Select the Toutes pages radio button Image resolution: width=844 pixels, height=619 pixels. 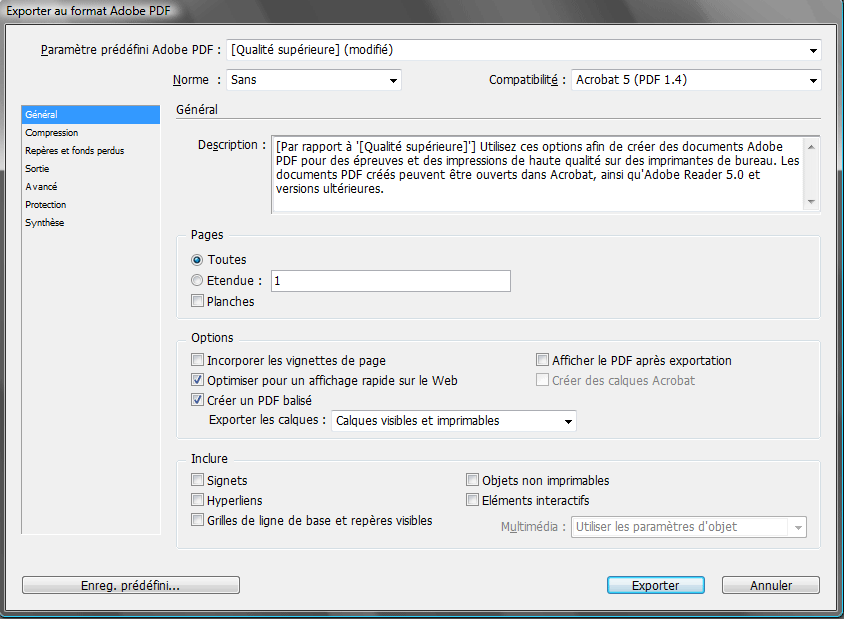[197, 260]
